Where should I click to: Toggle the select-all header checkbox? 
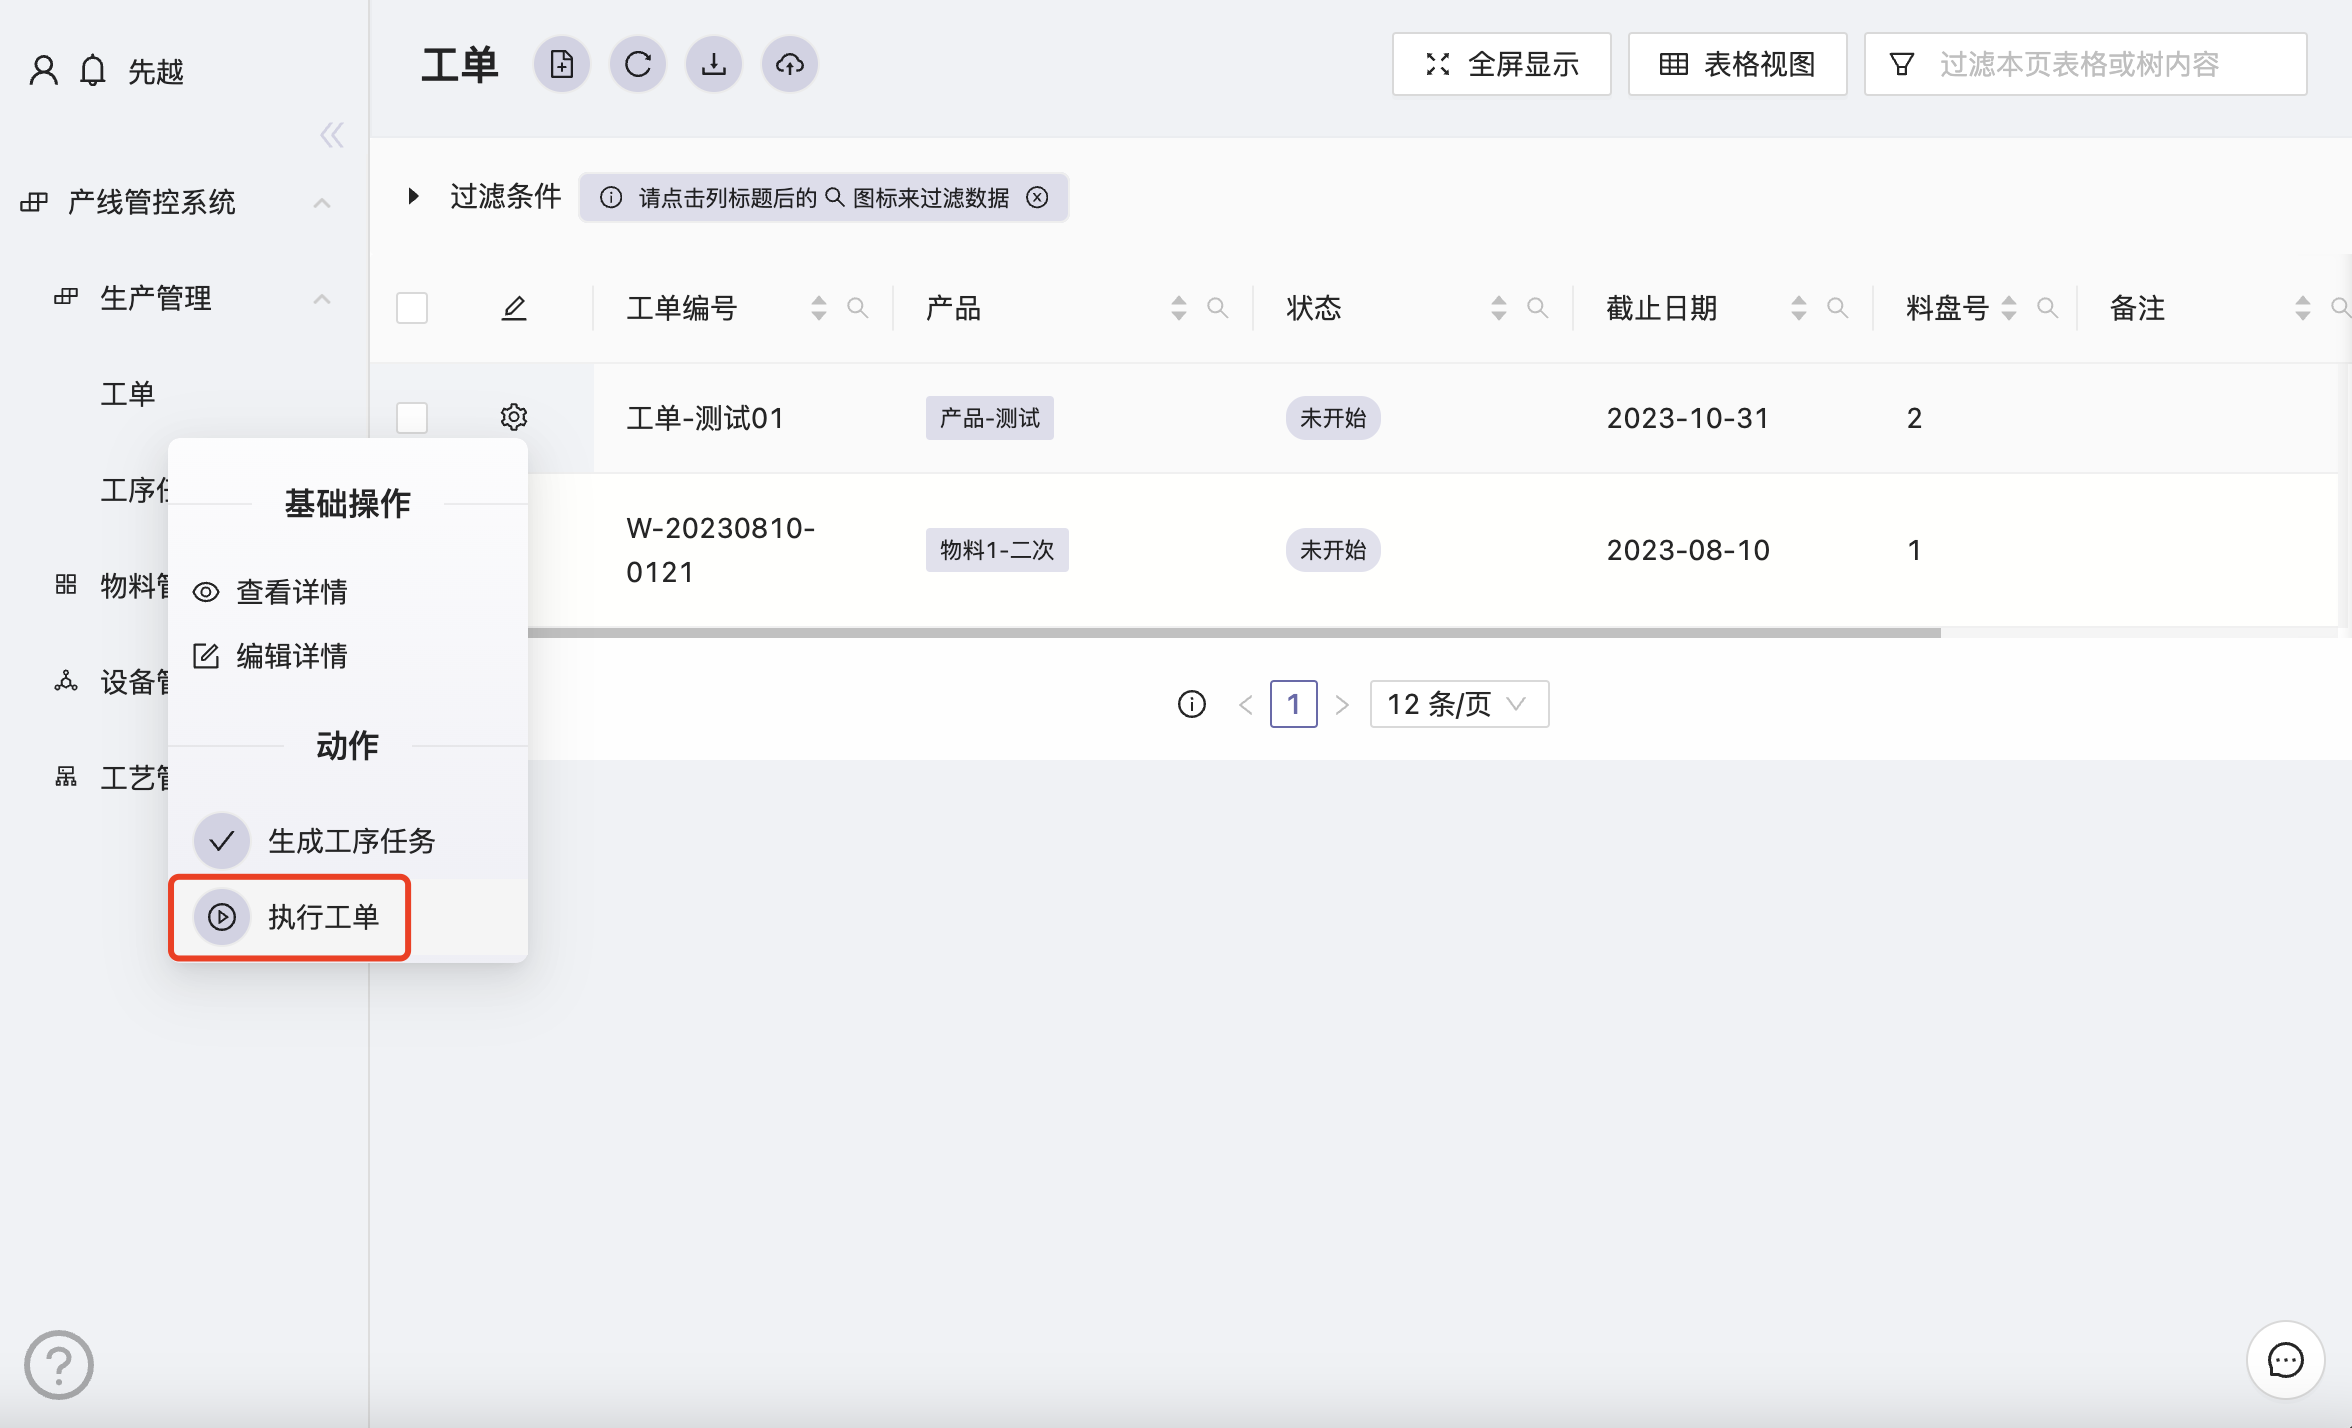click(x=412, y=308)
